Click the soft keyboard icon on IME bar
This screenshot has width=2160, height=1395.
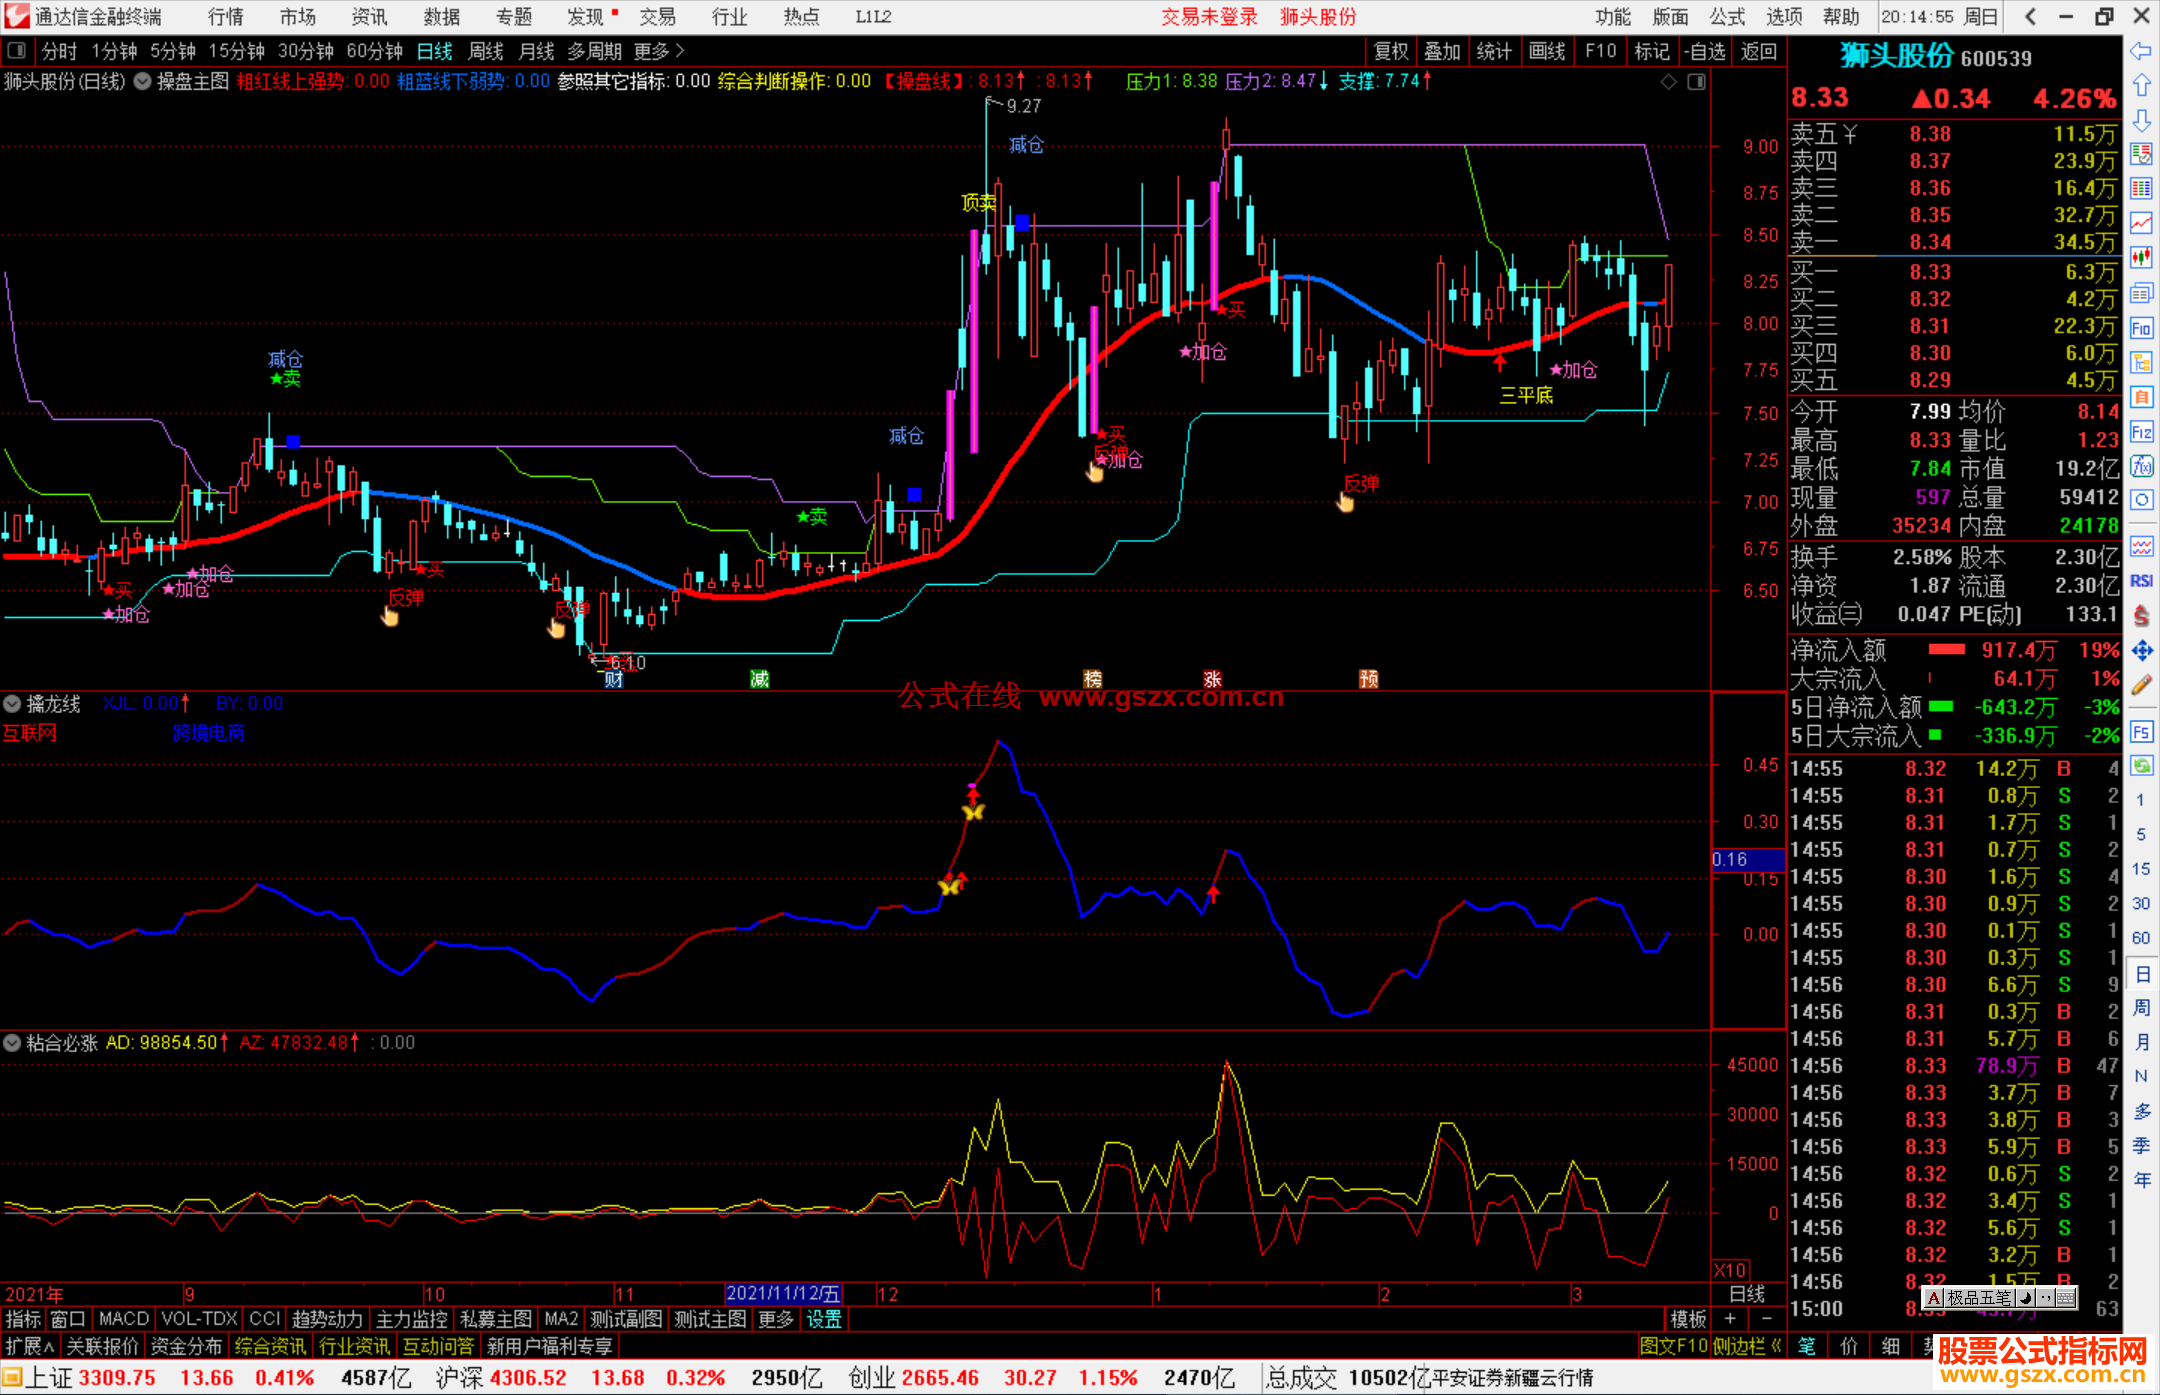pyautogui.click(x=2065, y=1298)
